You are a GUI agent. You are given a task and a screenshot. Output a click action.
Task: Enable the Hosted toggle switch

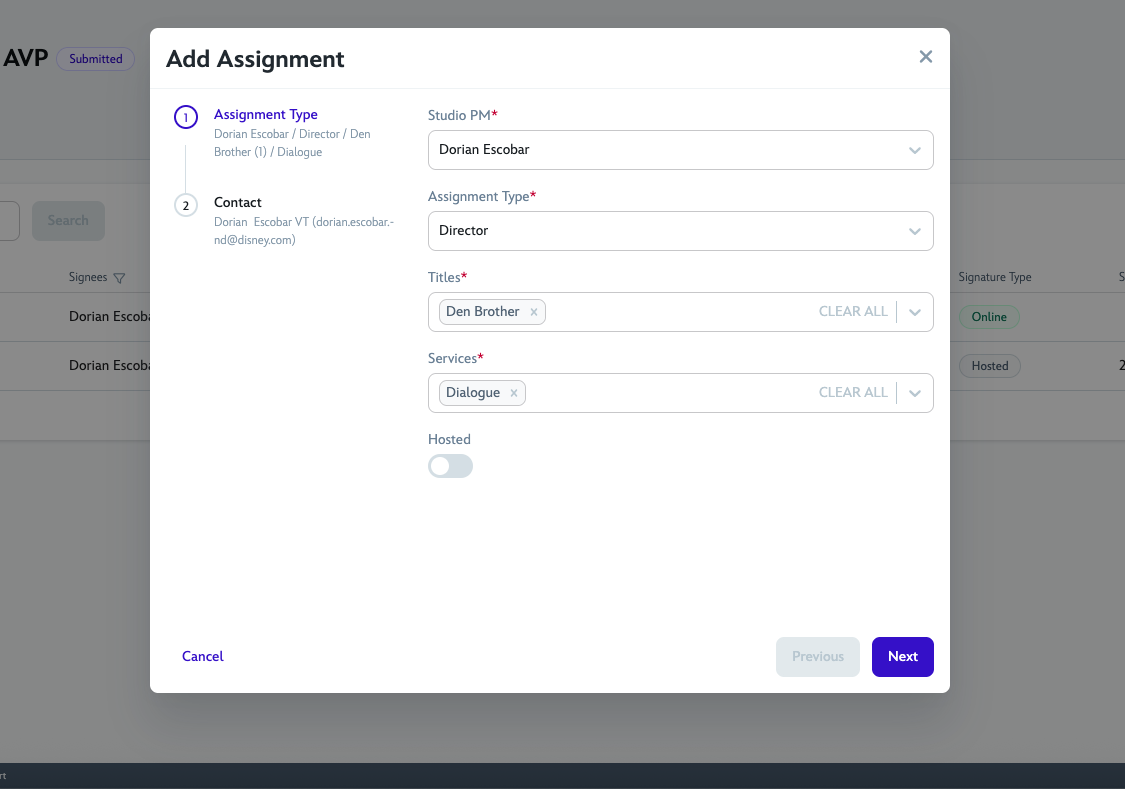(x=450, y=466)
